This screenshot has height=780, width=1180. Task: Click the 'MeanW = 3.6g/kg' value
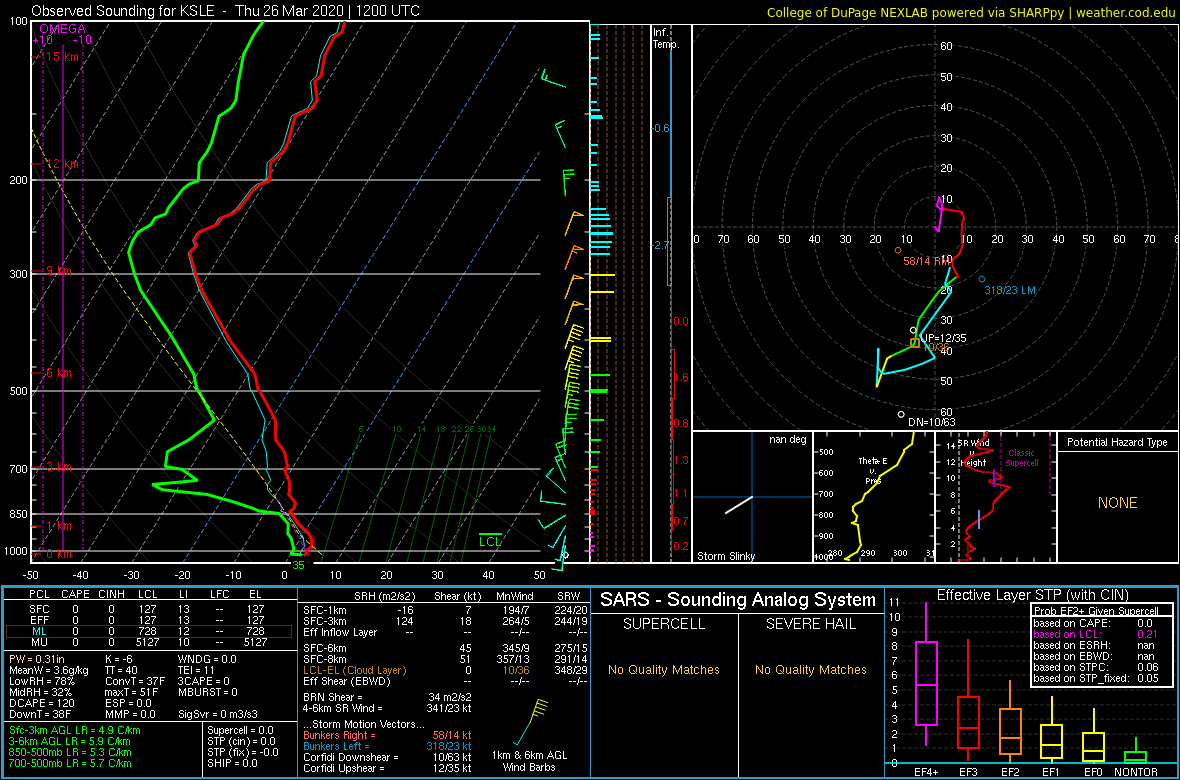[x=50, y=669]
